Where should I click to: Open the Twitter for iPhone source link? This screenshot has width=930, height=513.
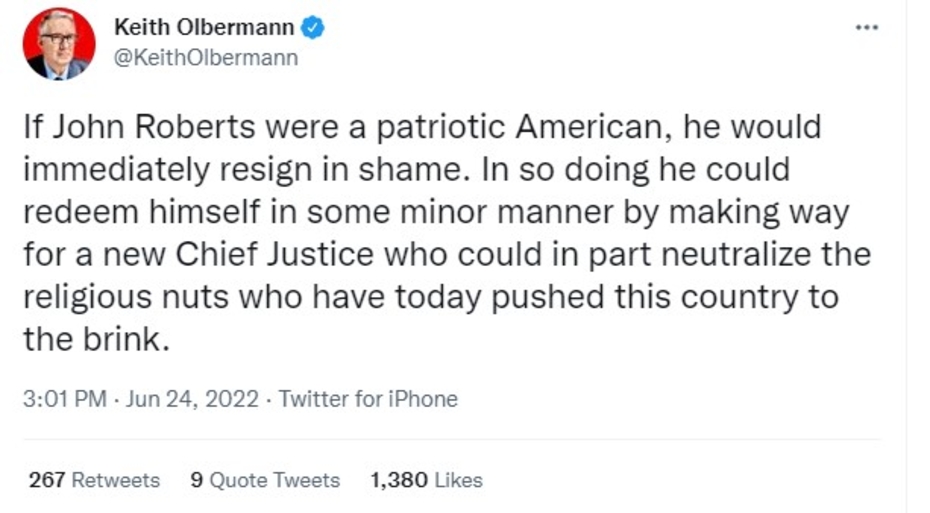[367, 399]
